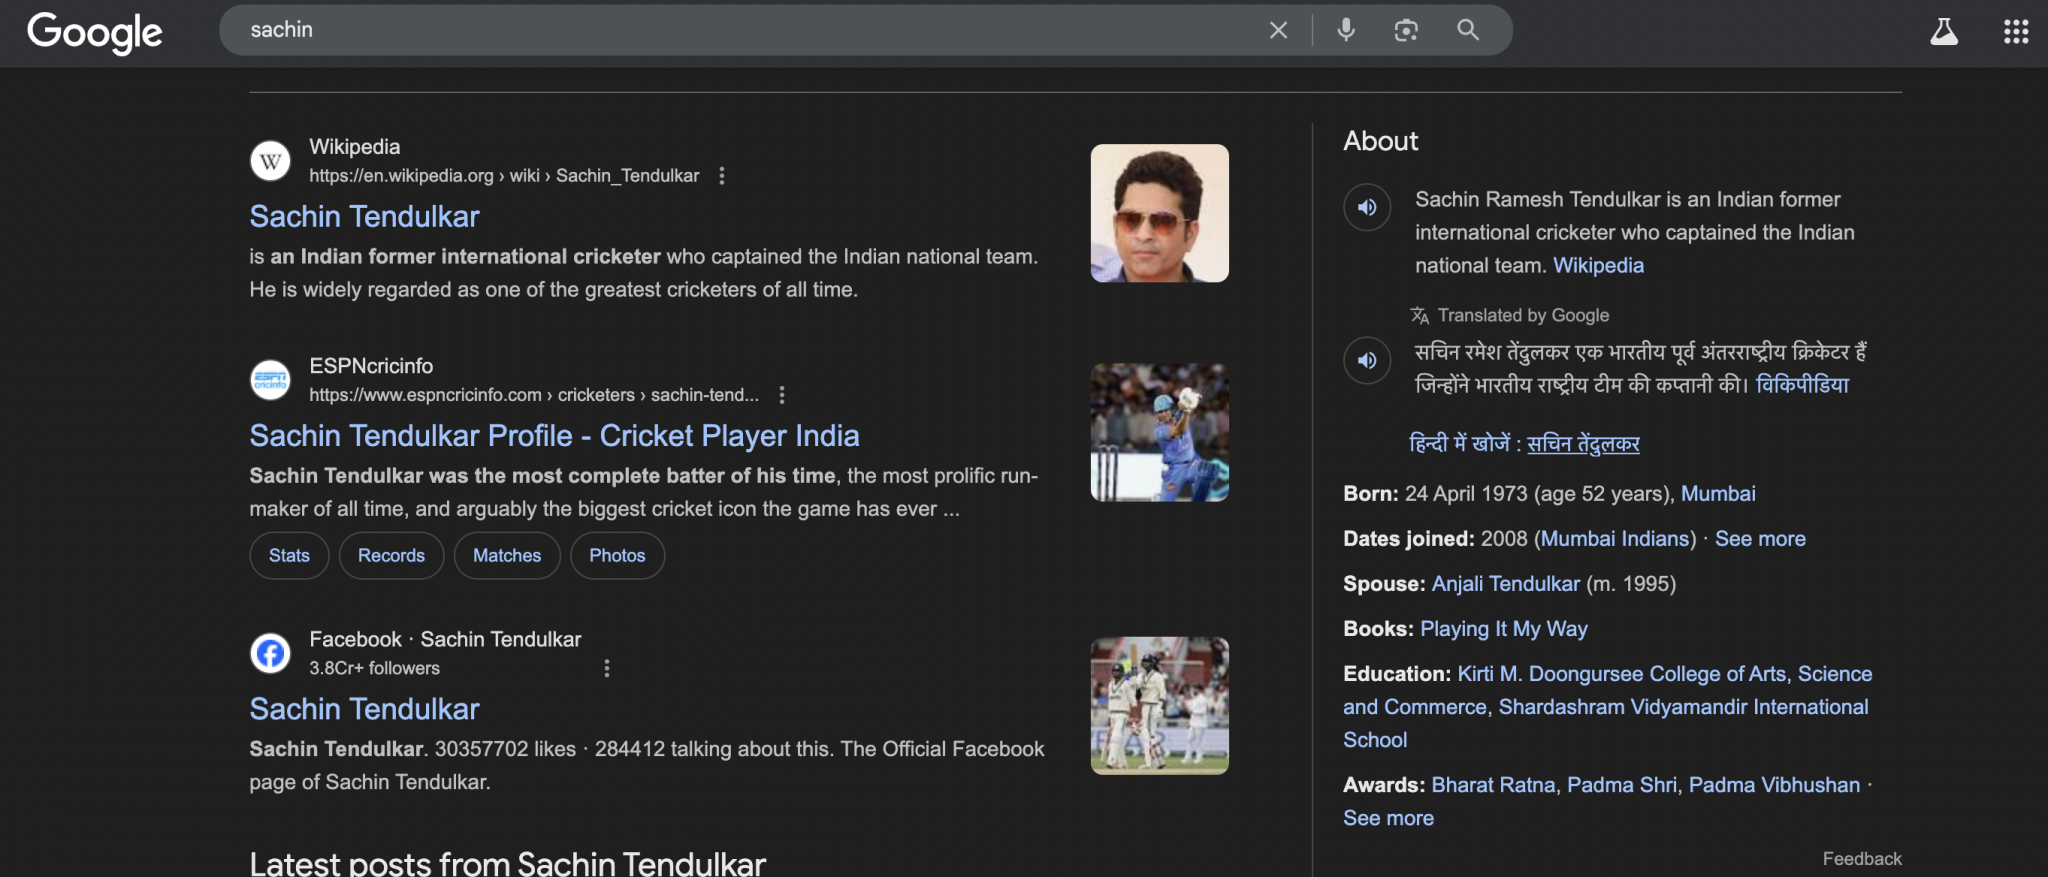The height and width of the screenshot is (877, 2048).
Task: Open the Google apps grid
Action: click(2016, 32)
